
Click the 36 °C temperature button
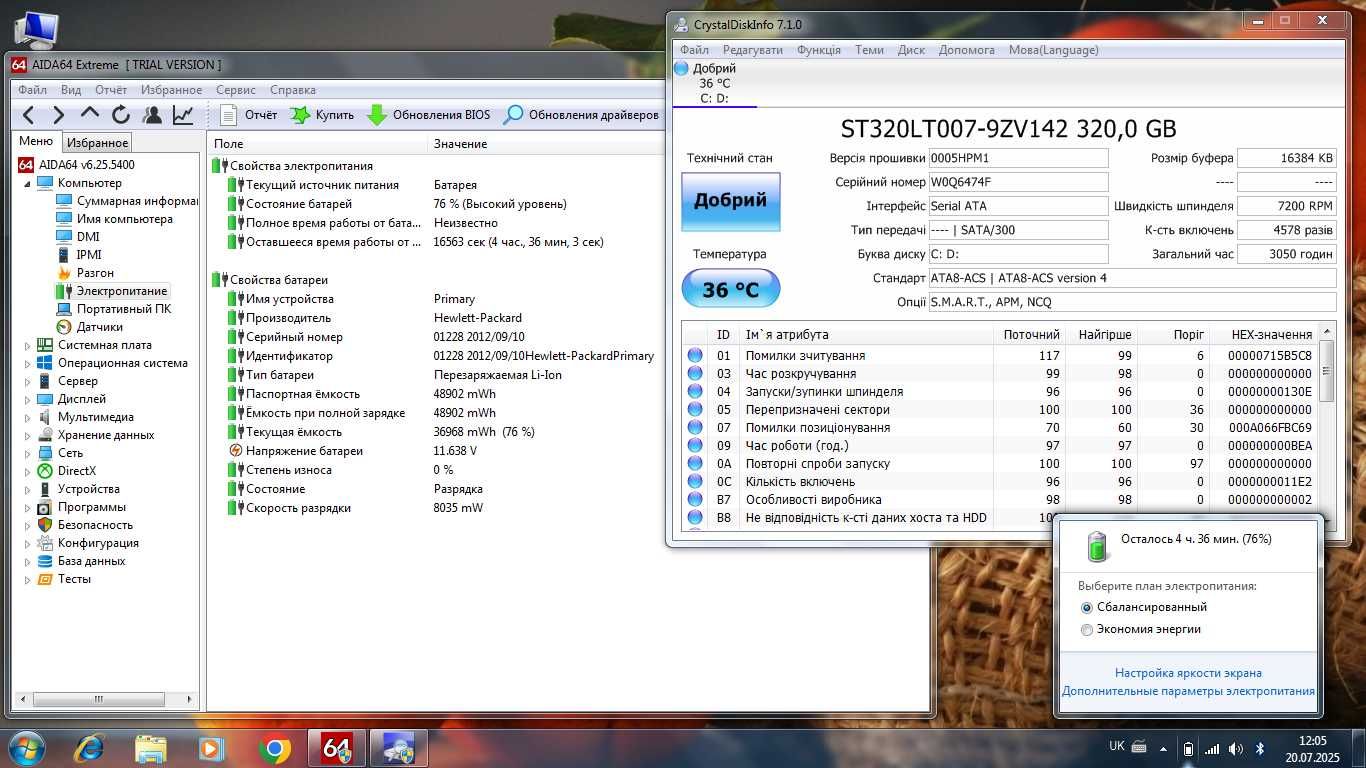730,289
